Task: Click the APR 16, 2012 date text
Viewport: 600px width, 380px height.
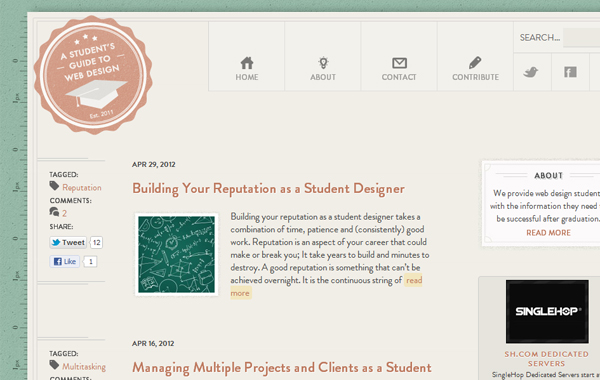Action: point(153,344)
